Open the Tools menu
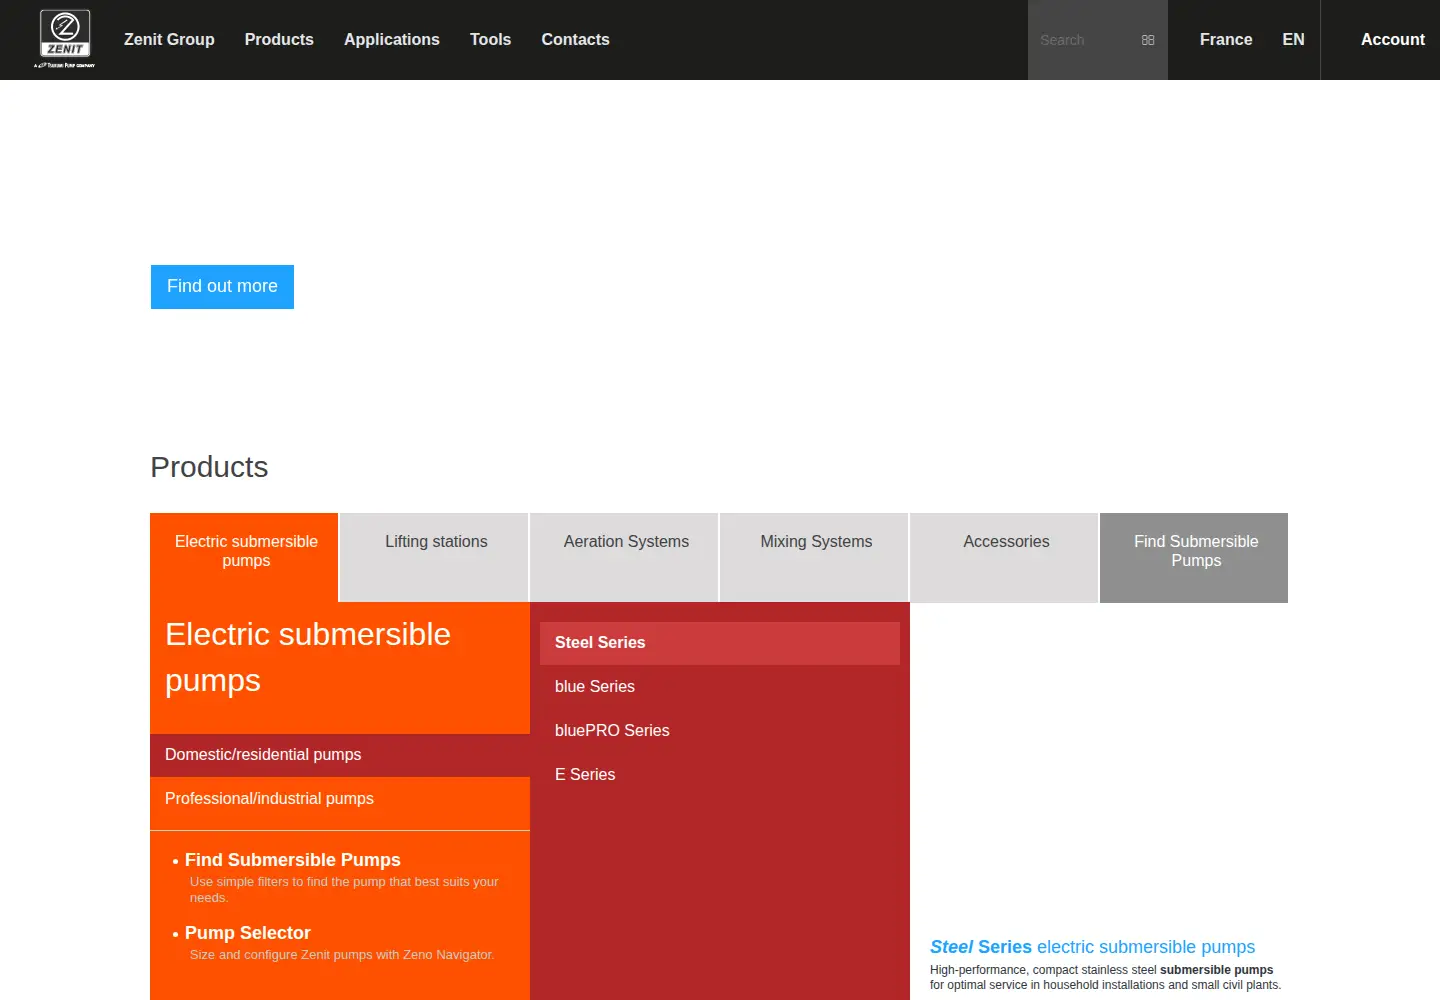 click(x=490, y=39)
